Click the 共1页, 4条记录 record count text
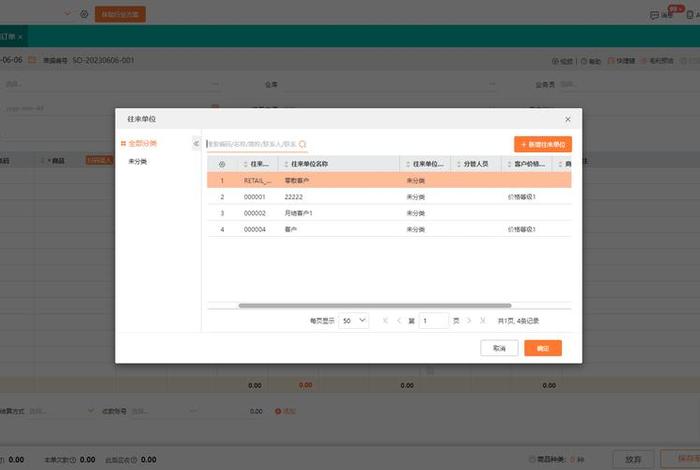Image resolution: width=700 pixels, height=470 pixels. click(x=518, y=321)
